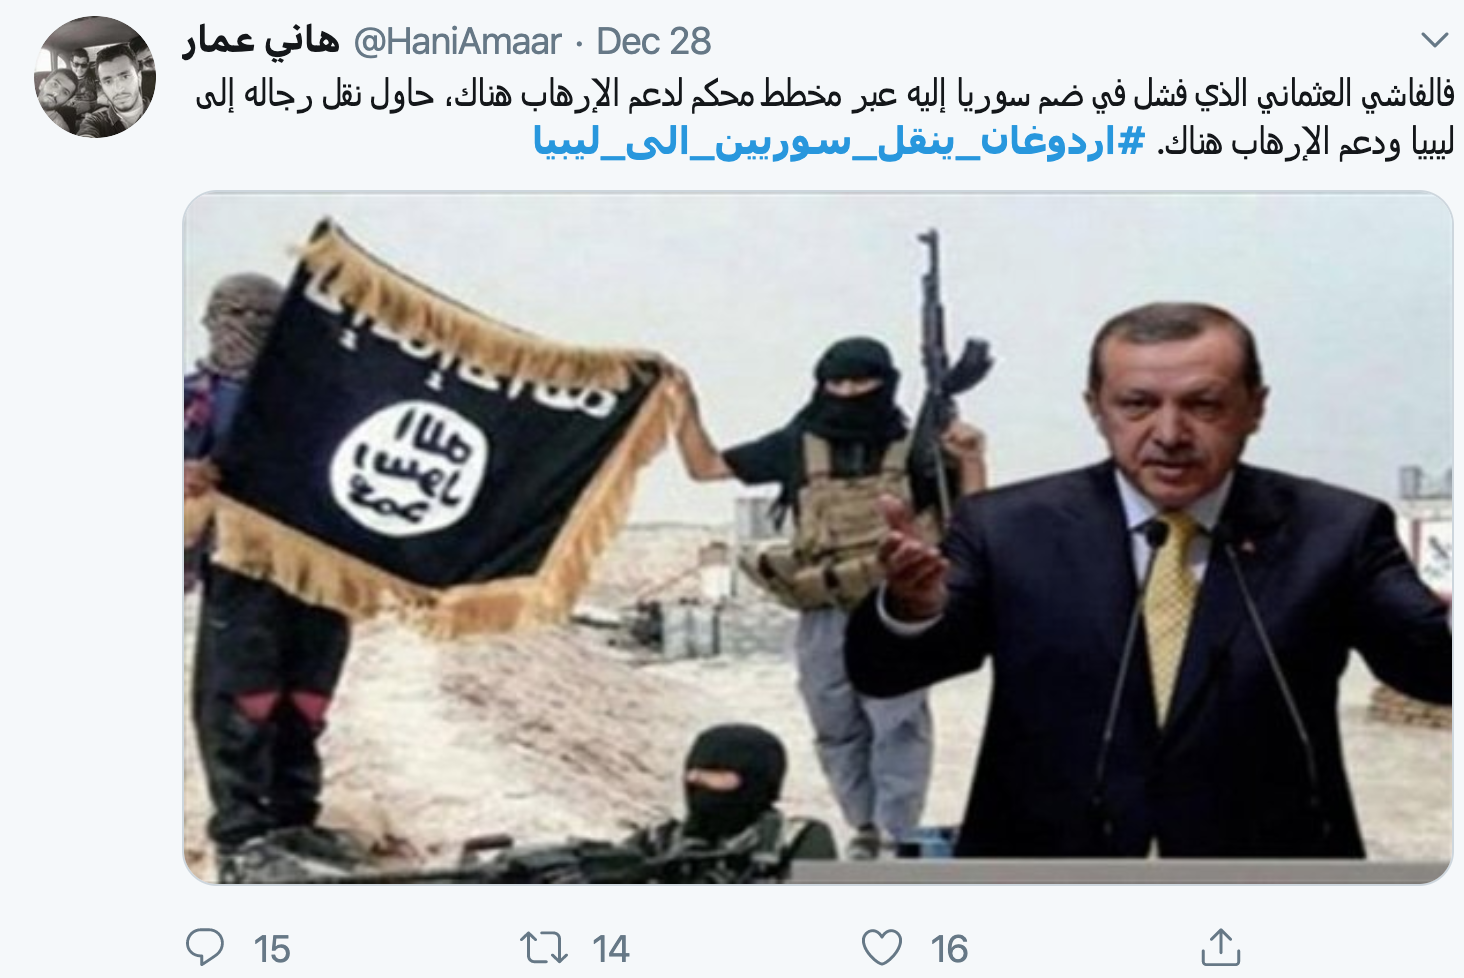Click the reply count 15
The height and width of the screenshot is (978, 1464).
click(x=272, y=948)
